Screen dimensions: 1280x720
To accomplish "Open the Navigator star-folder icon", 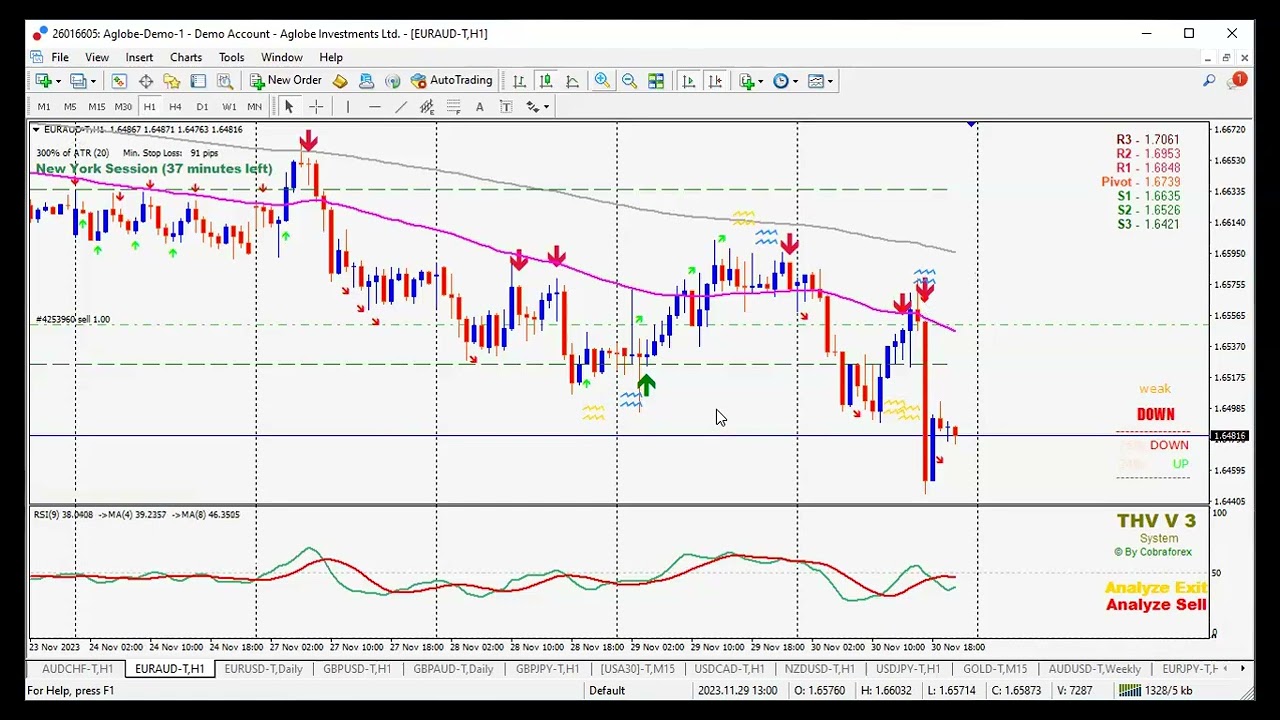I will coord(172,81).
